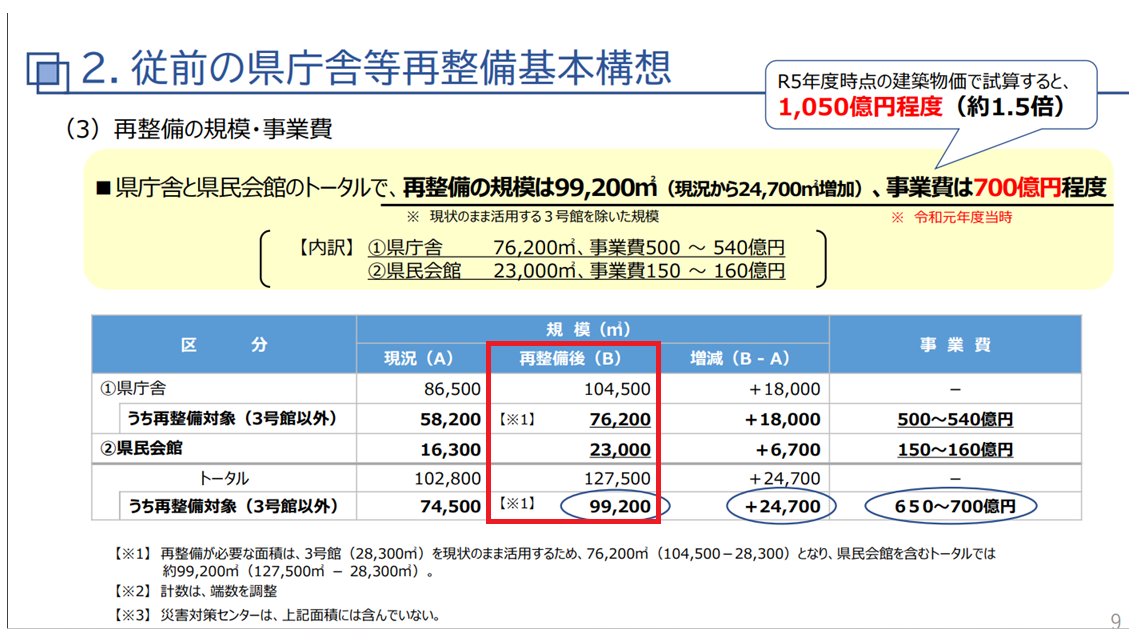Screen dimensions: 1144x641
Task: Select red callout text '1,050億円程度'
Action: (x=860, y=107)
